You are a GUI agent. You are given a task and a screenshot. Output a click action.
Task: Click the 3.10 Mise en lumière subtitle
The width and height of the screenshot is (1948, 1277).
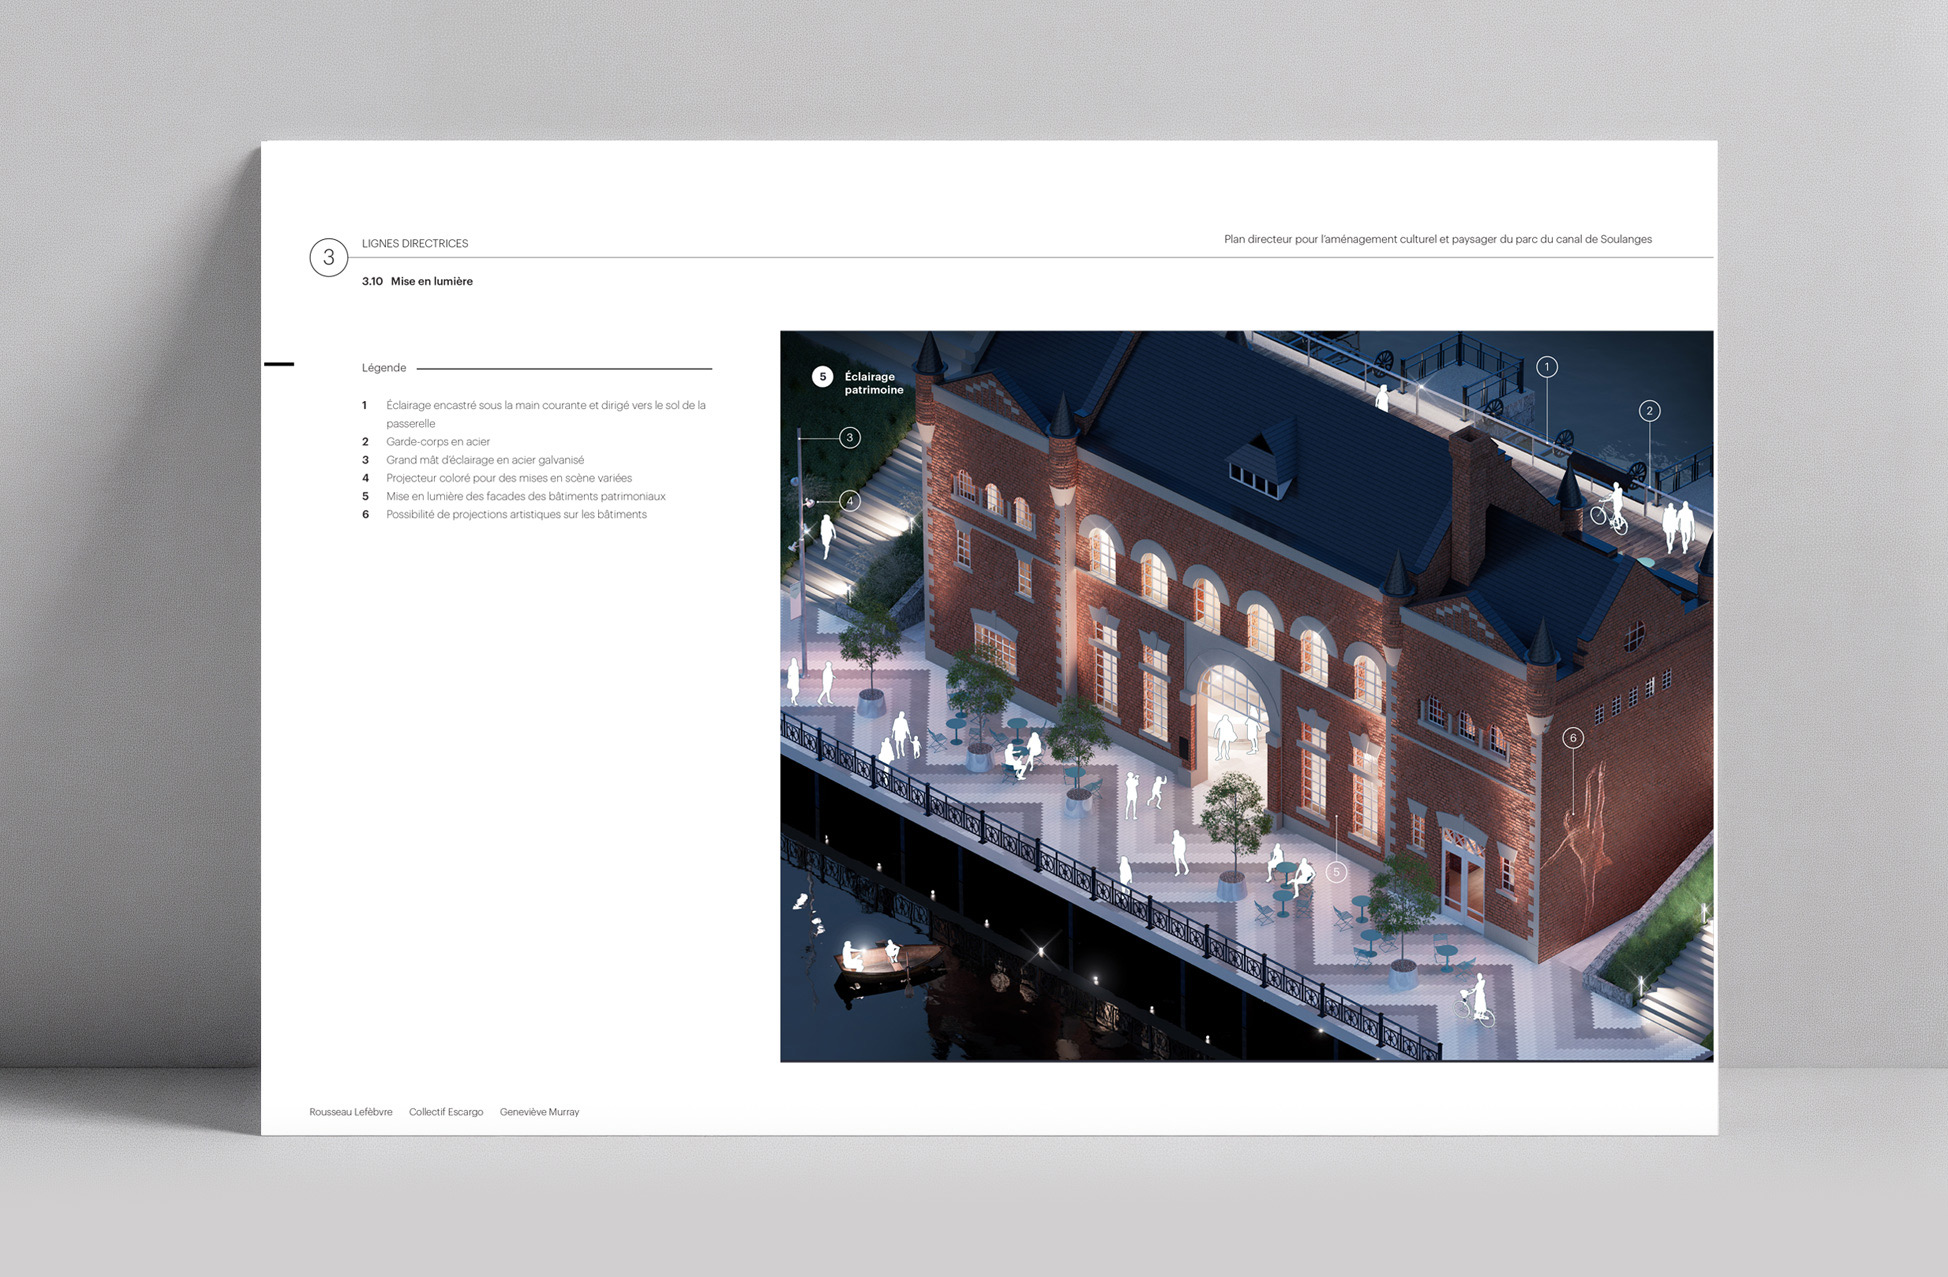(x=417, y=282)
